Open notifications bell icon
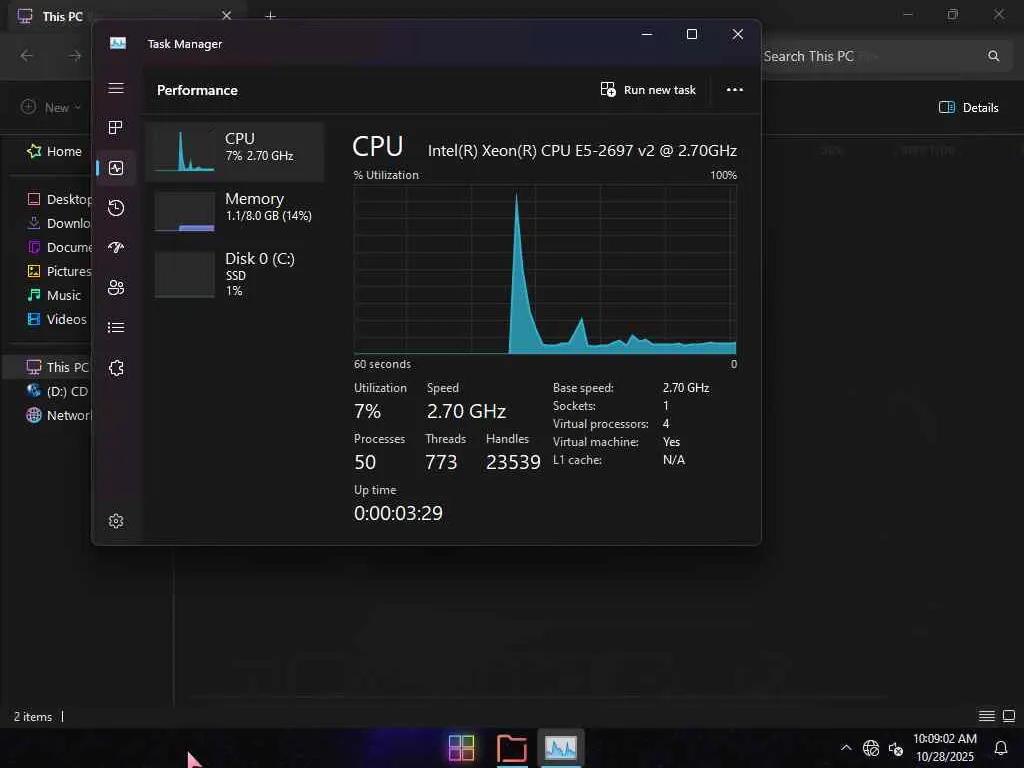This screenshot has height=768, width=1024. pyautogui.click(x=1000, y=748)
